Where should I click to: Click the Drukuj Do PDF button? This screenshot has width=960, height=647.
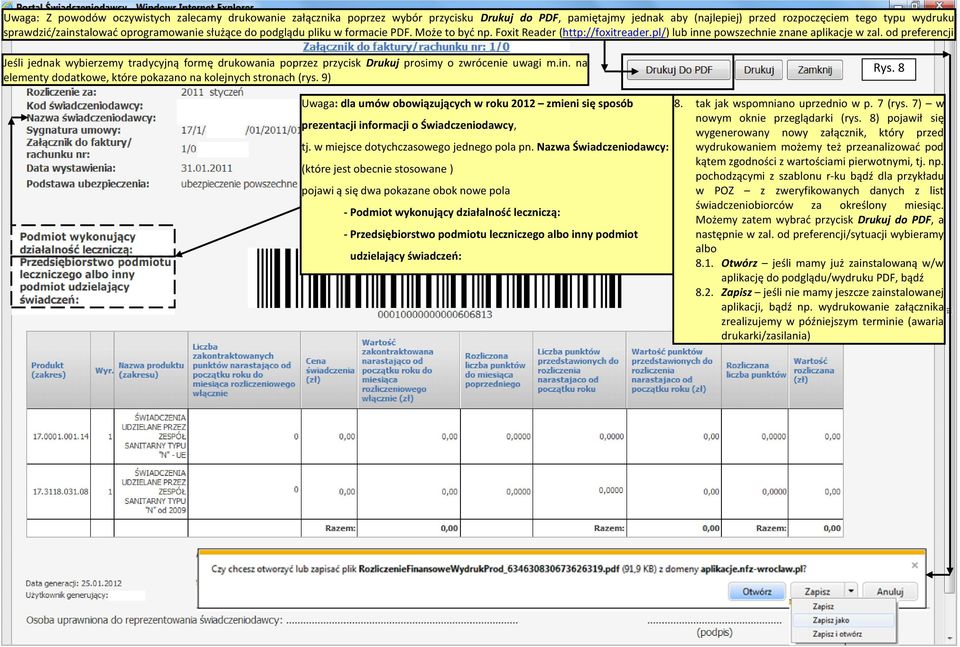click(x=678, y=70)
